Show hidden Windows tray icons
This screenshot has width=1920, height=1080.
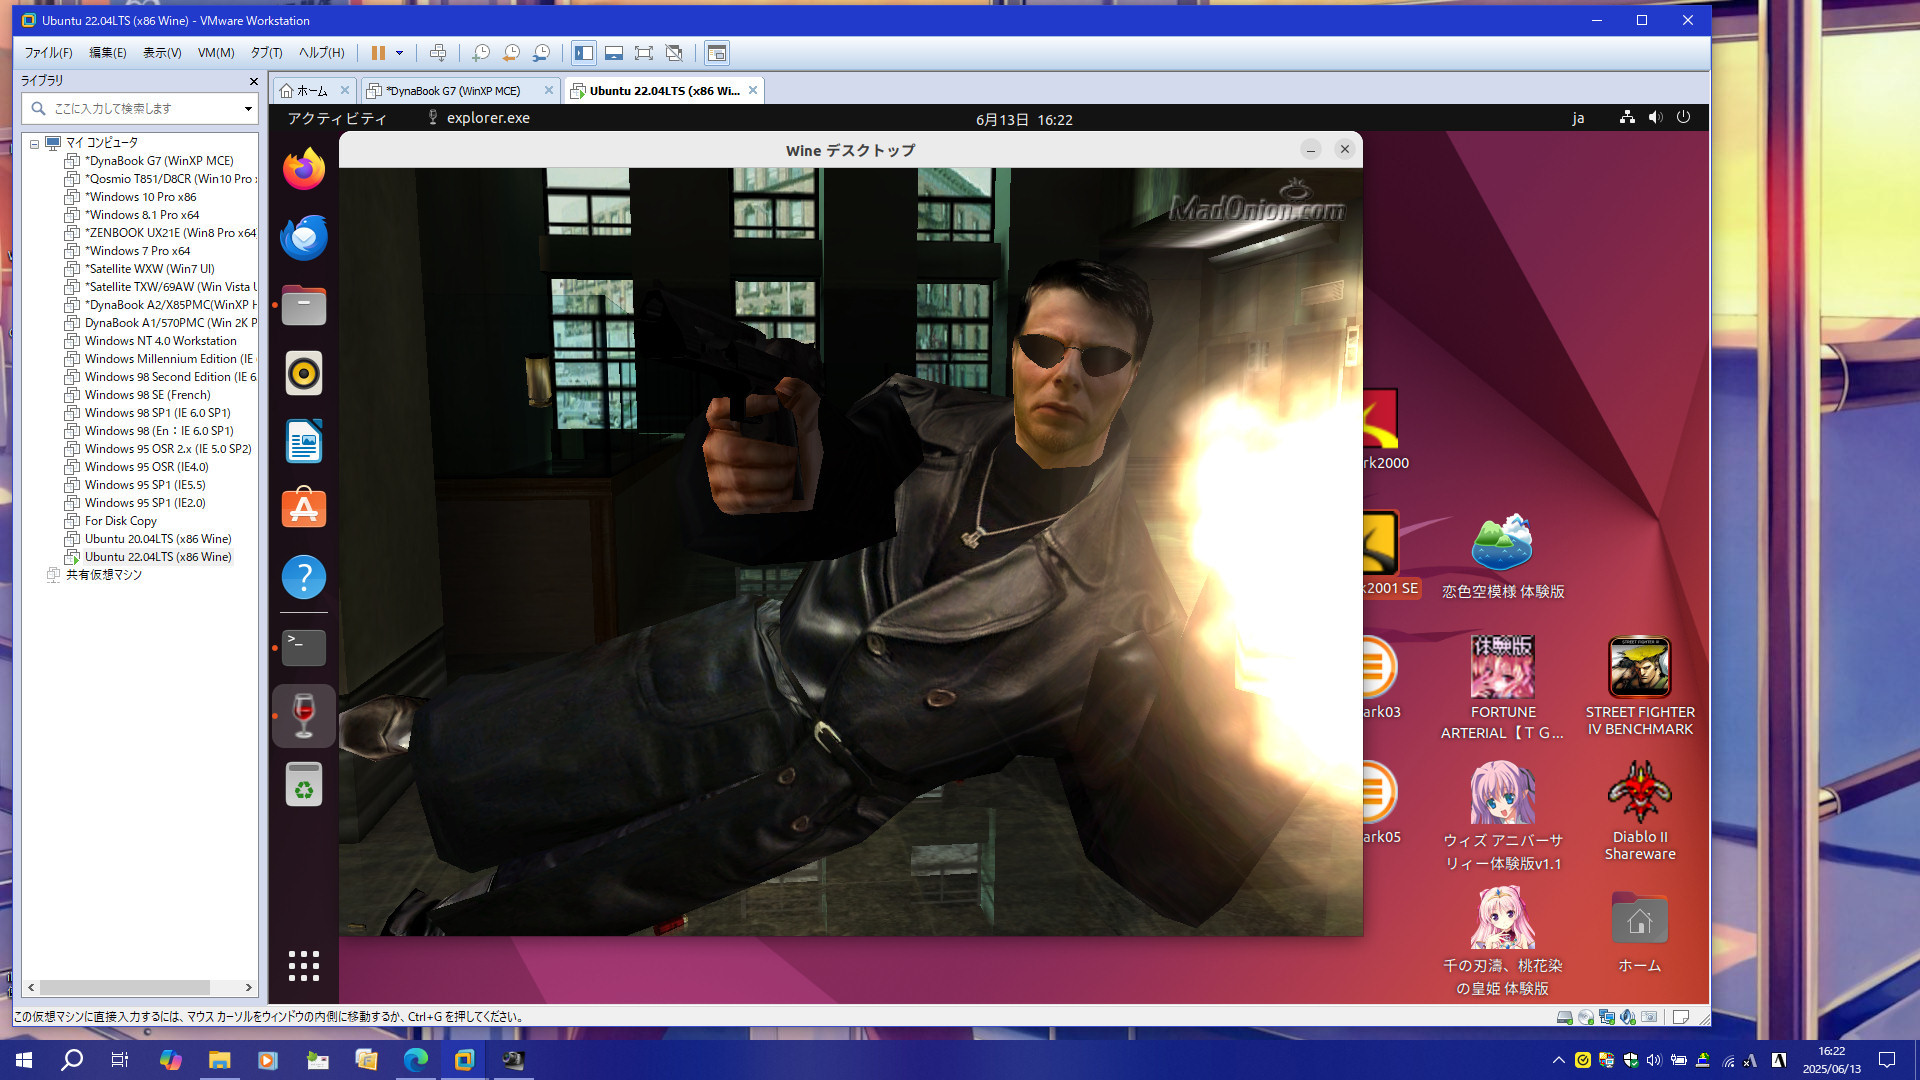[1558, 1060]
